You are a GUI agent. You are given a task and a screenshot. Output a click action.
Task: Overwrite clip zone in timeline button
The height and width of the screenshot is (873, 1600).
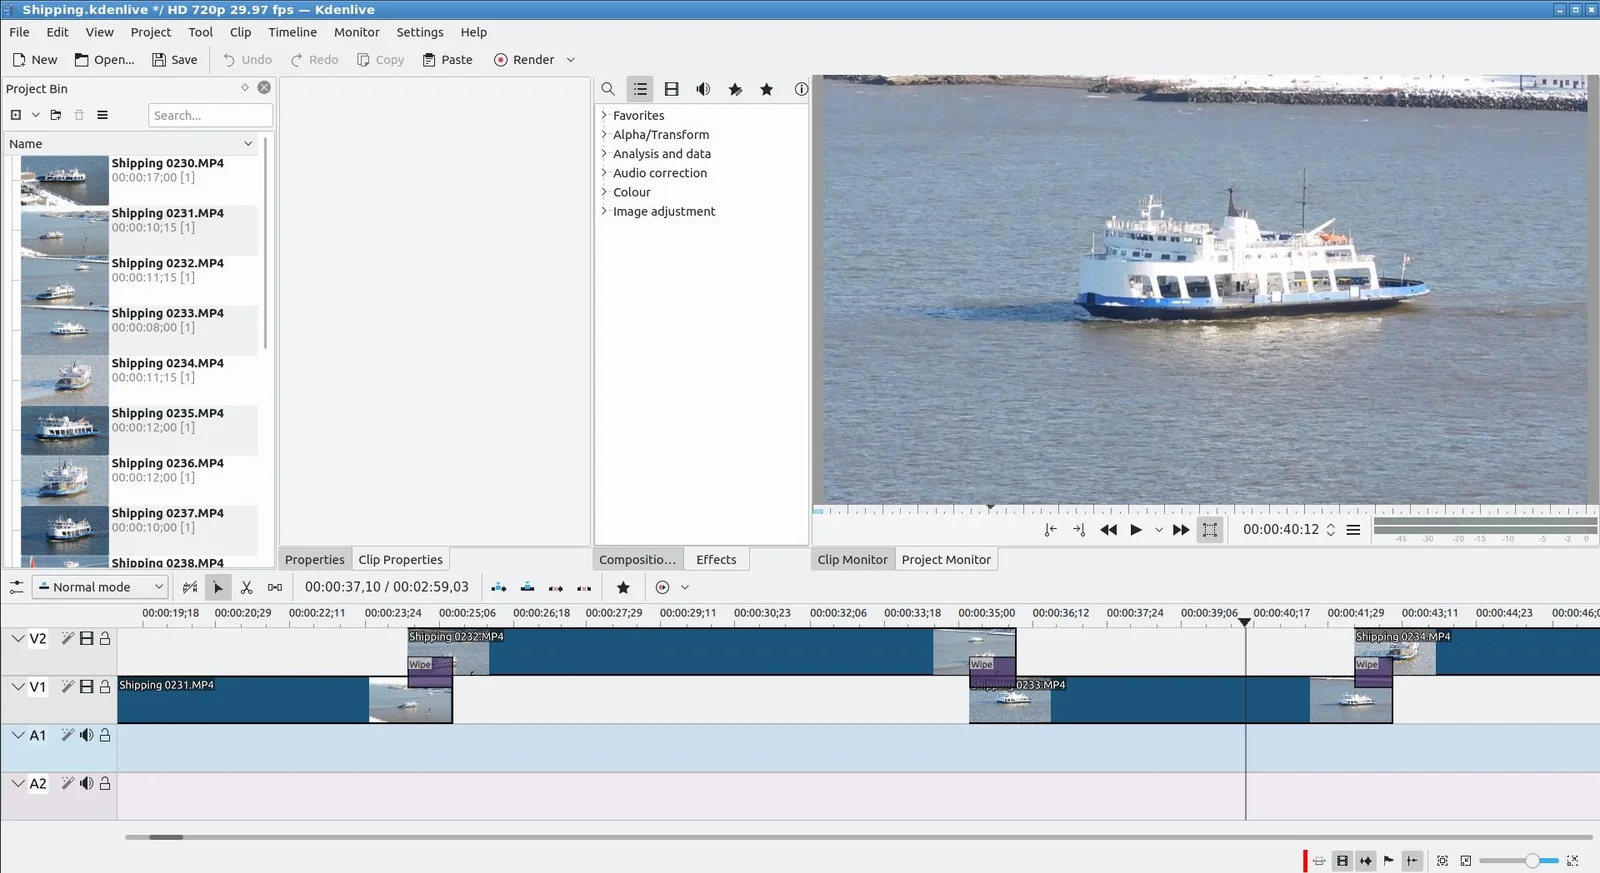point(527,588)
